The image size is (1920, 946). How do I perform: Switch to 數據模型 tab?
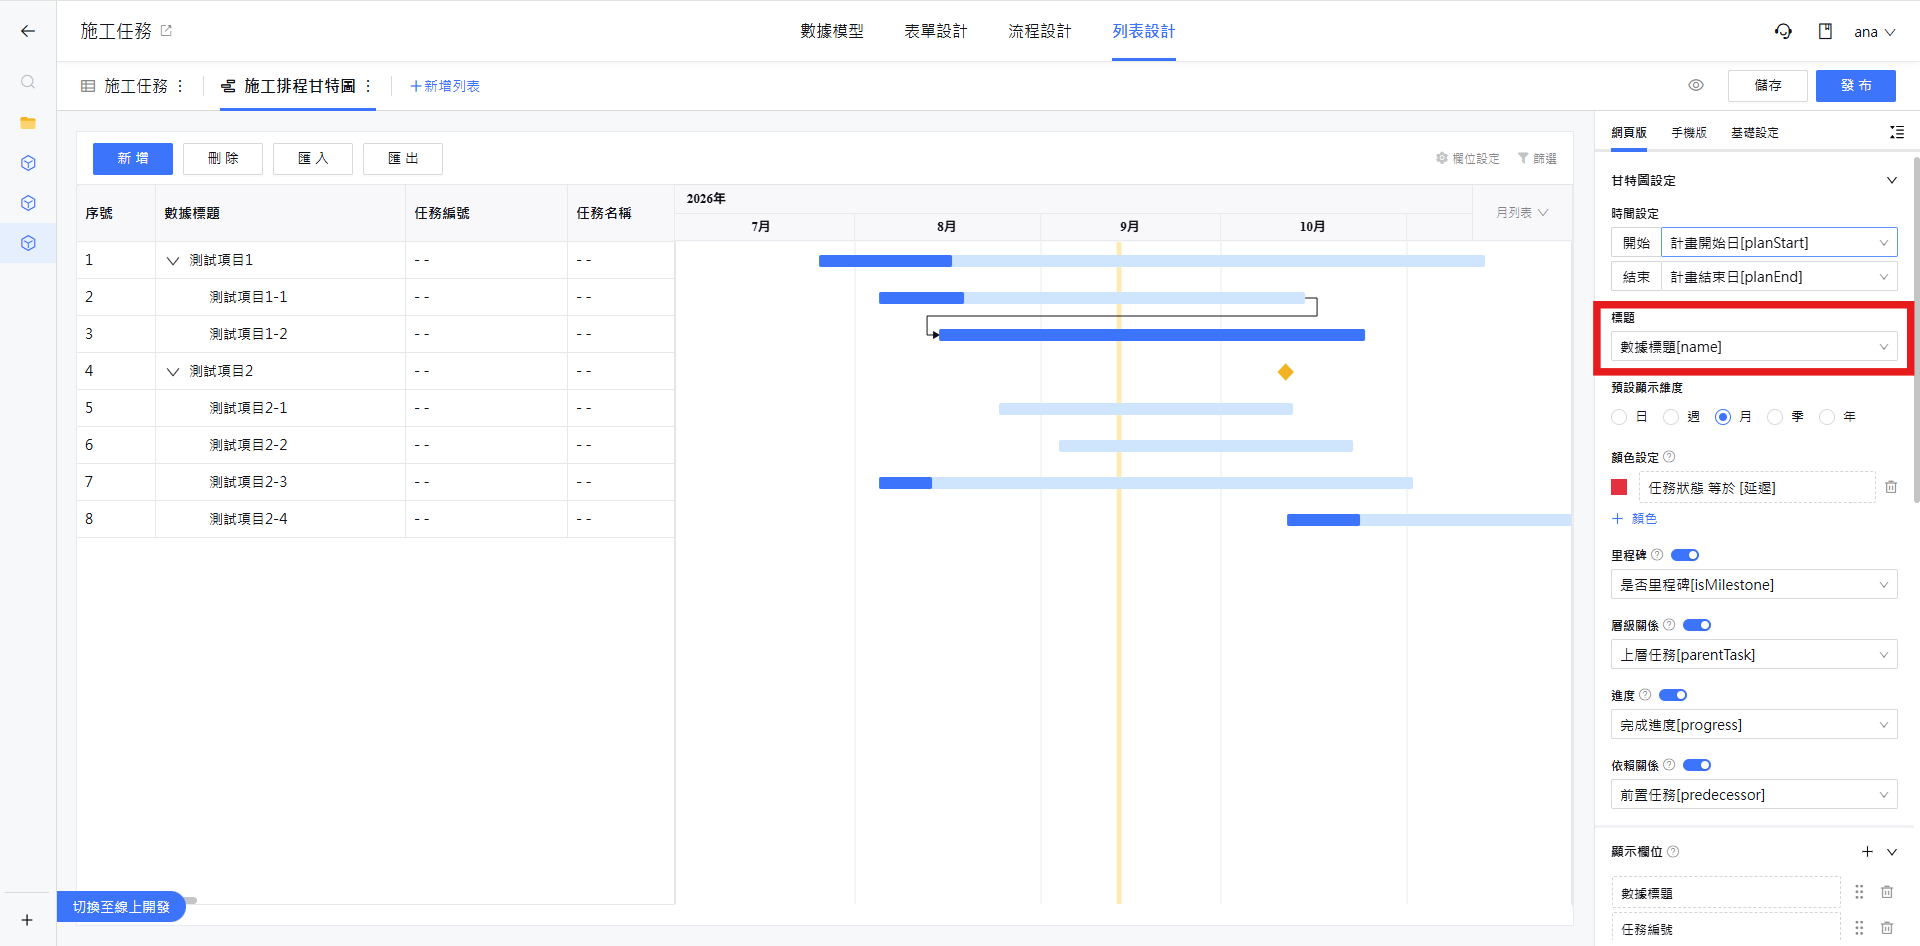[x=832, y=31]
